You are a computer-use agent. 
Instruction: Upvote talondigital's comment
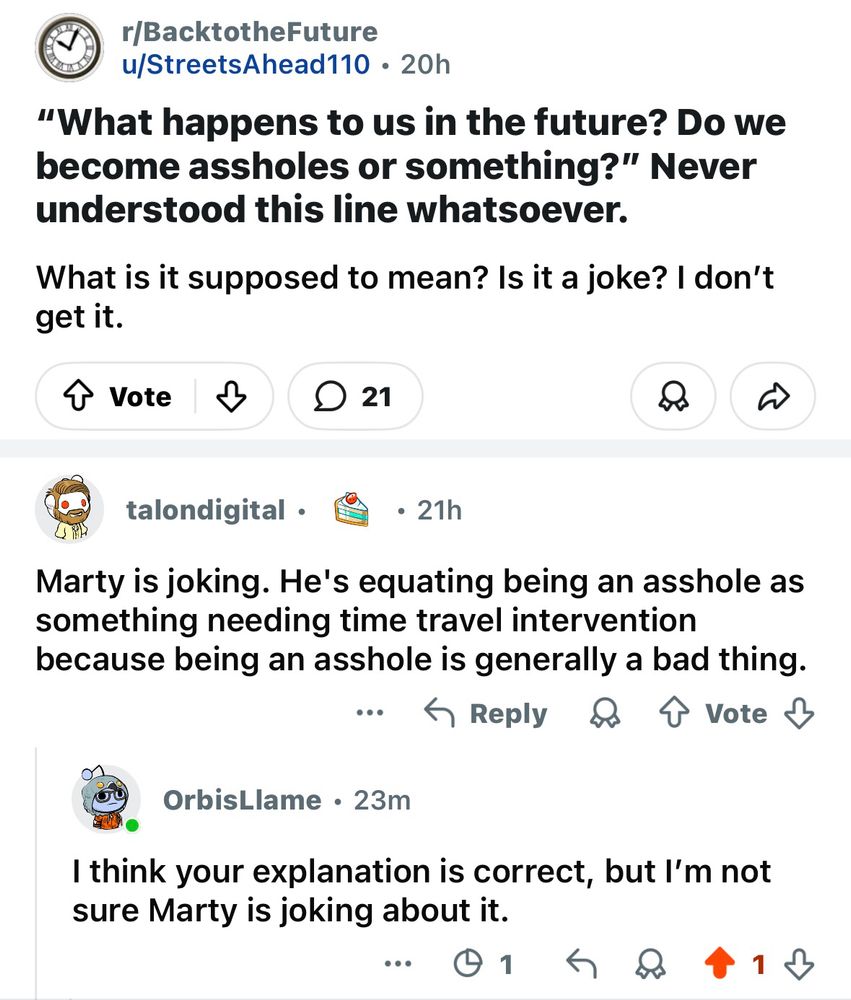point(673,713)
